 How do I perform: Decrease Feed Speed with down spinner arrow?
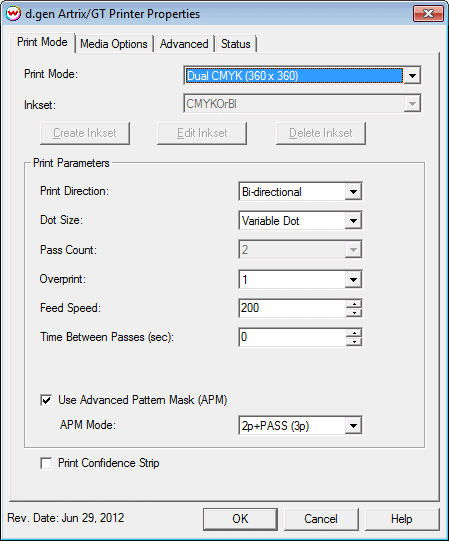(x=354, y=313)
